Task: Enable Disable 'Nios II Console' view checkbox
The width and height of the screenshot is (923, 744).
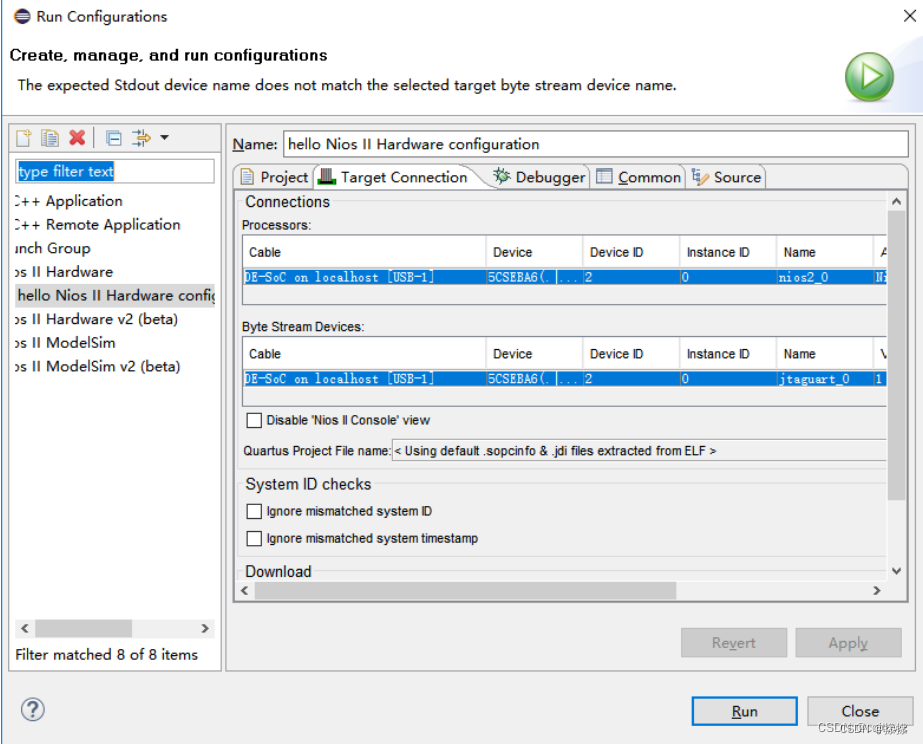Action: [254, 420]
